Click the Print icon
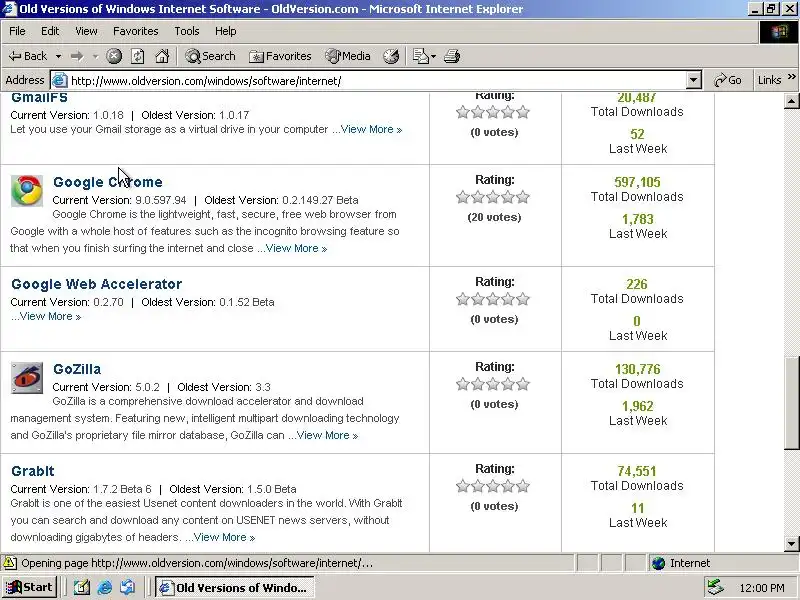This screenshot has height=600, width=800. tap(452, 56)
